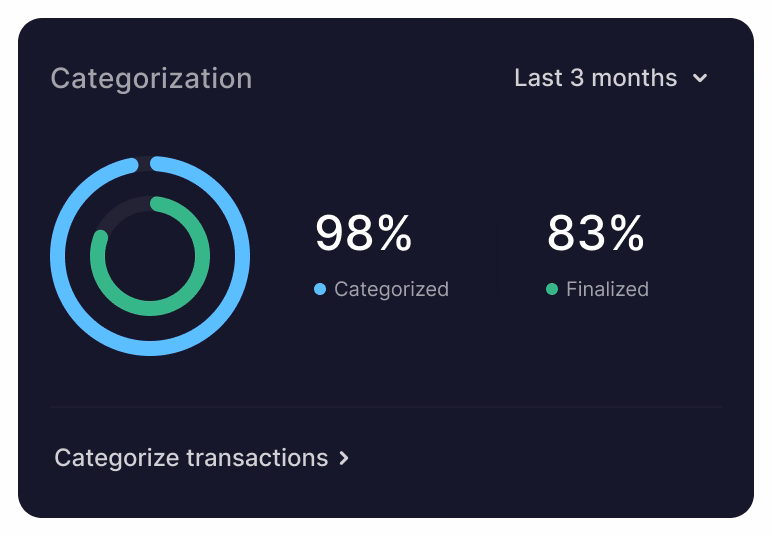Click the center of the donut chart

[150, 256]
